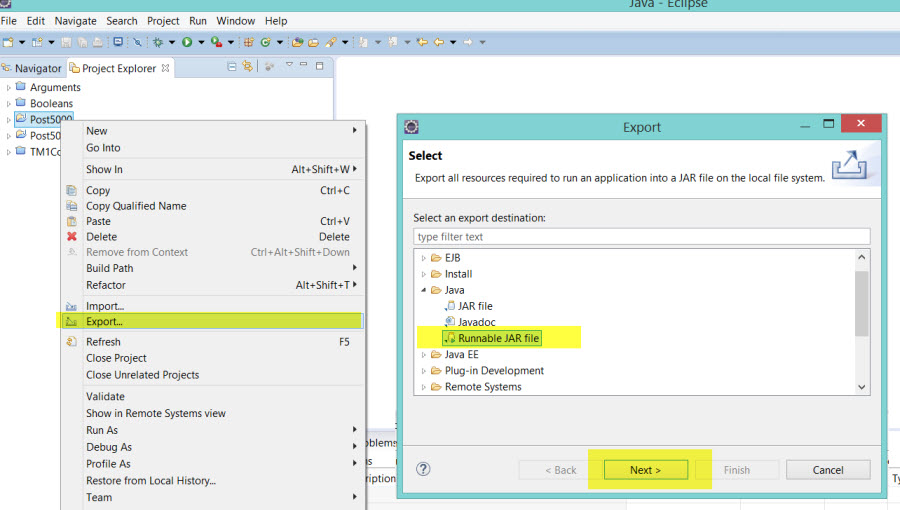Toggle Link with Editor in Project Explorer

[x=247, y=67]
